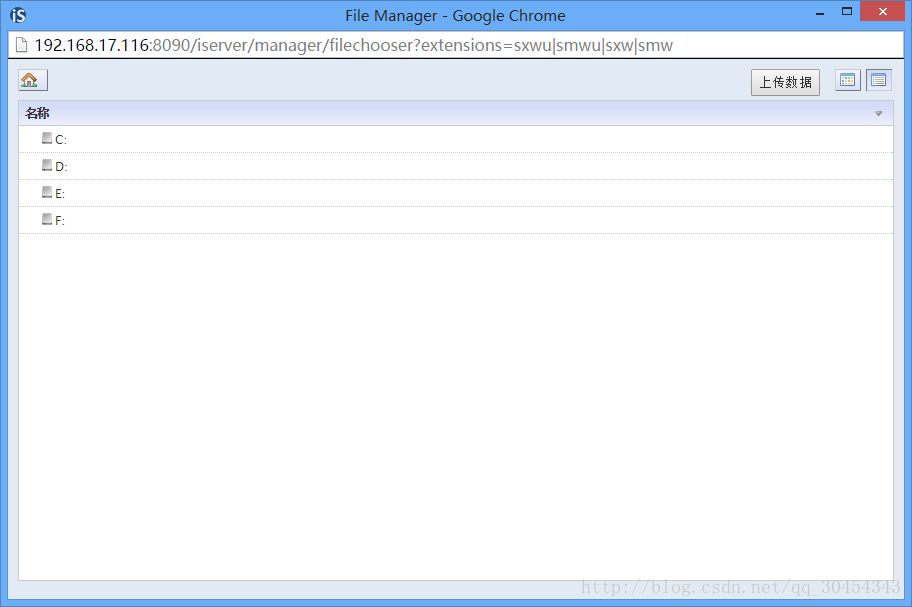Maximize the File Manager window
The width and height of the screenshot is (912, 607).
tap(847, 12)
